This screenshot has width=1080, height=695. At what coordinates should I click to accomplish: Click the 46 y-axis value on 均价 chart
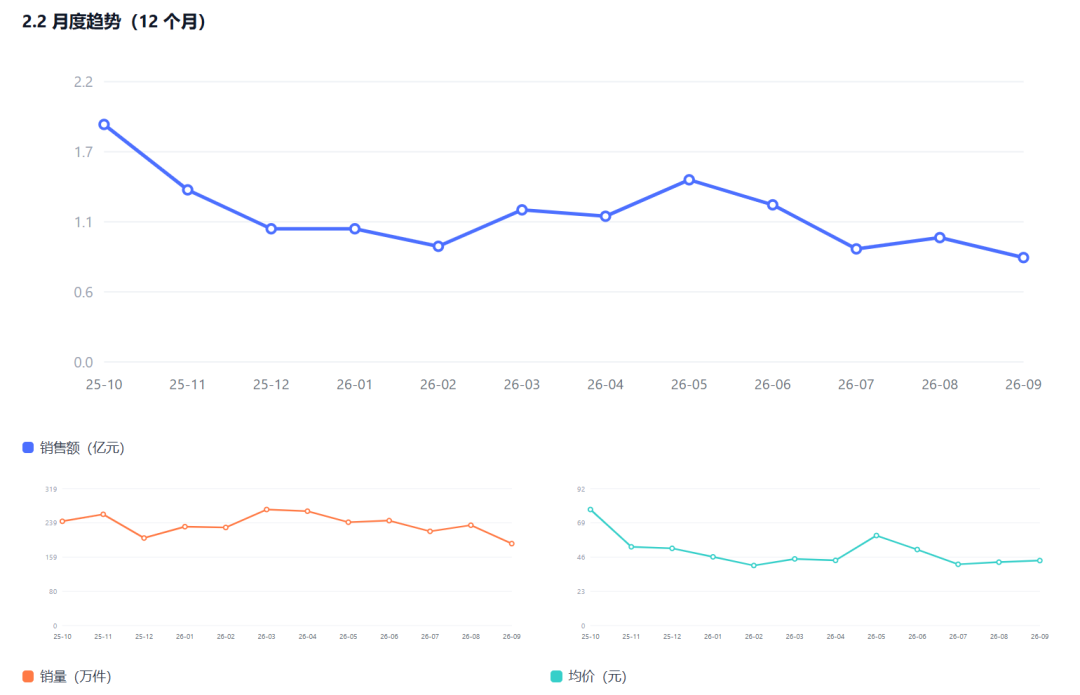[581, 557]
